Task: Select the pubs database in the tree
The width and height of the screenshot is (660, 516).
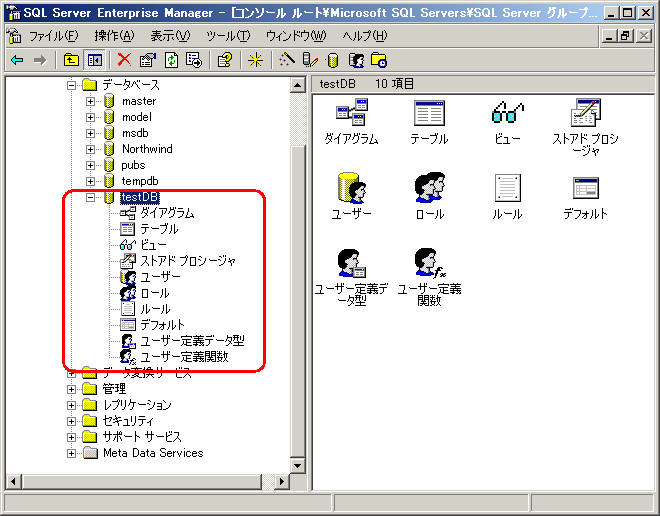Action: click(x=132, y=165)
